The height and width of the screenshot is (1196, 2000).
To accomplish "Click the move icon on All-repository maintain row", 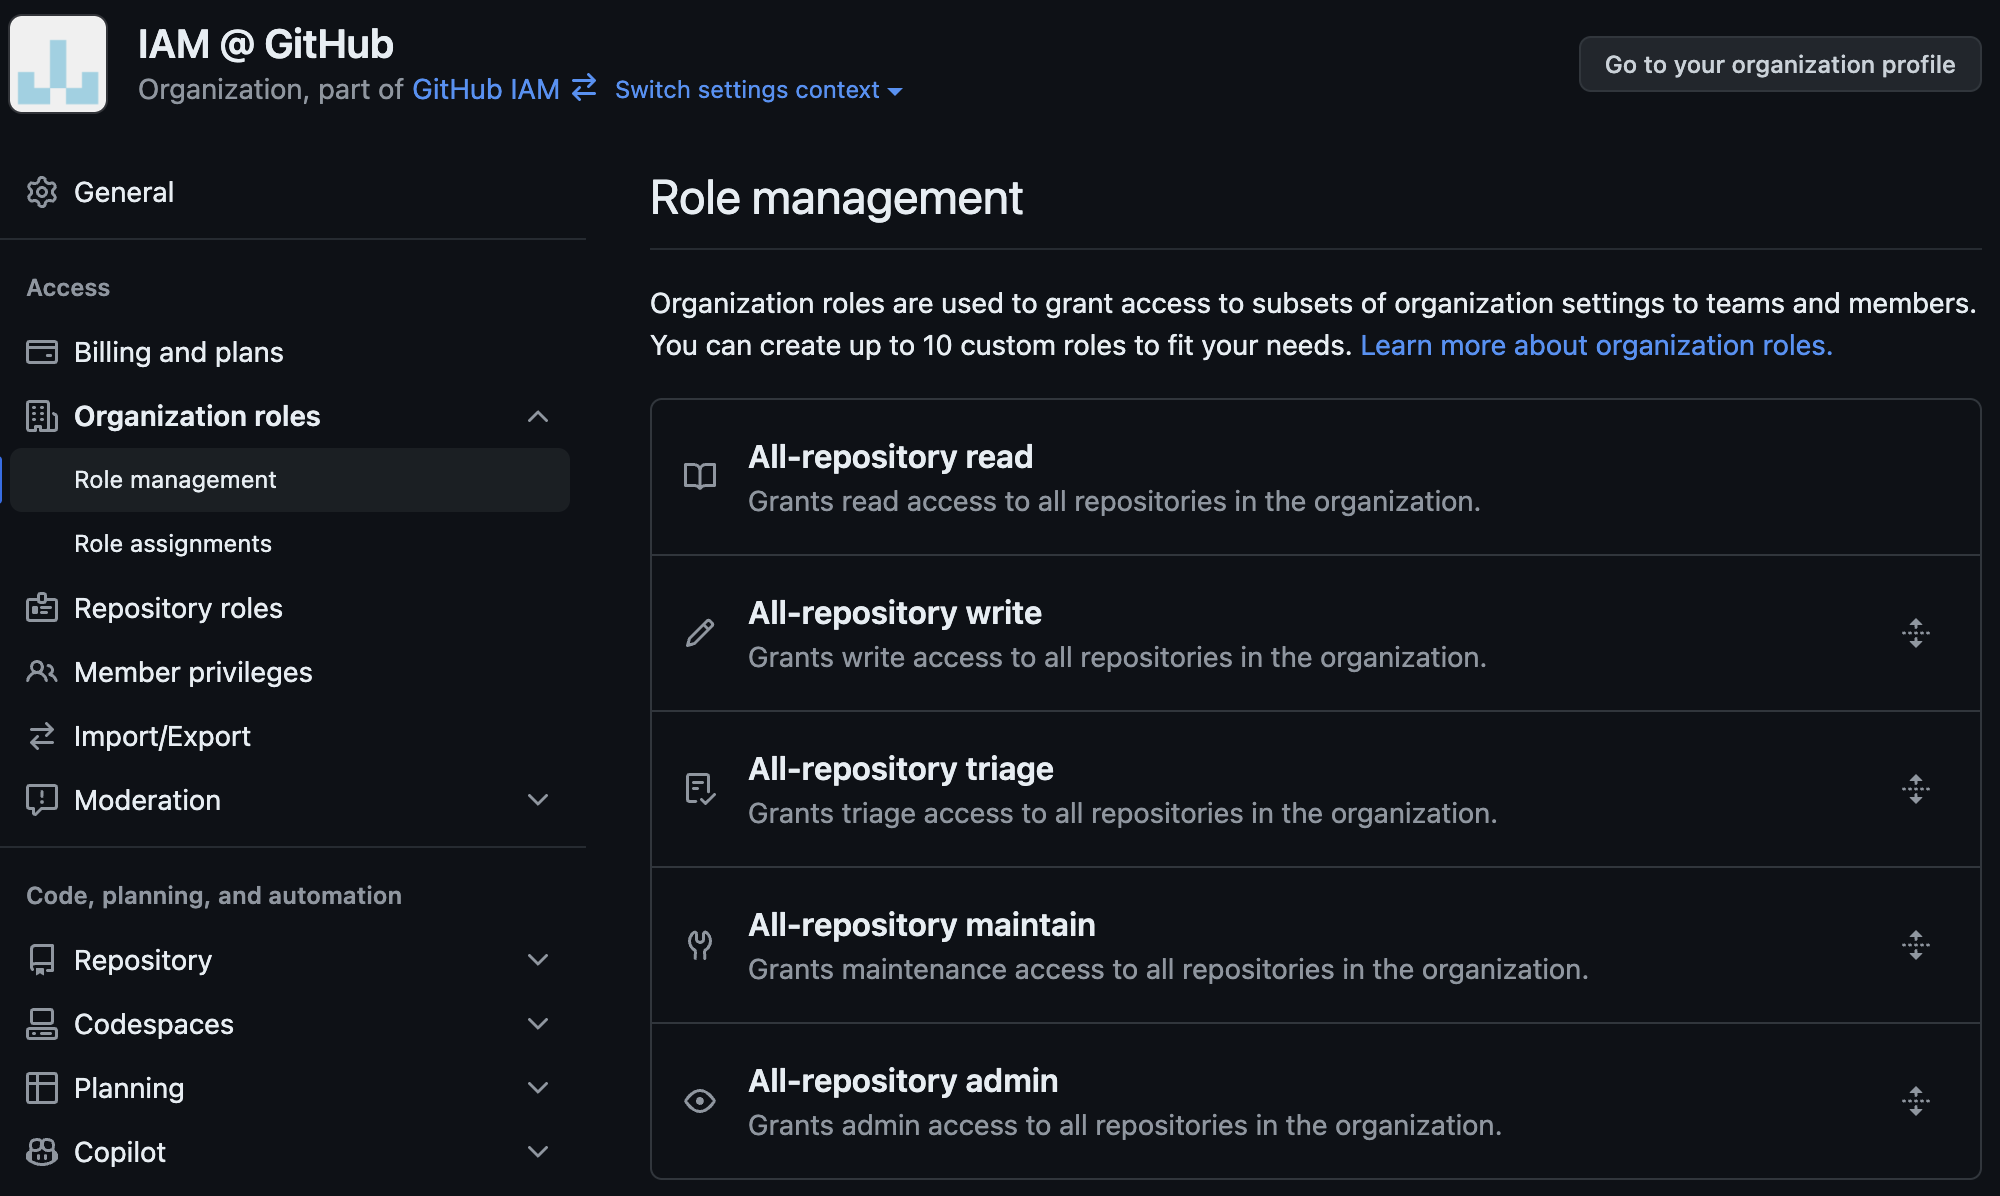I will (1916, 945).
